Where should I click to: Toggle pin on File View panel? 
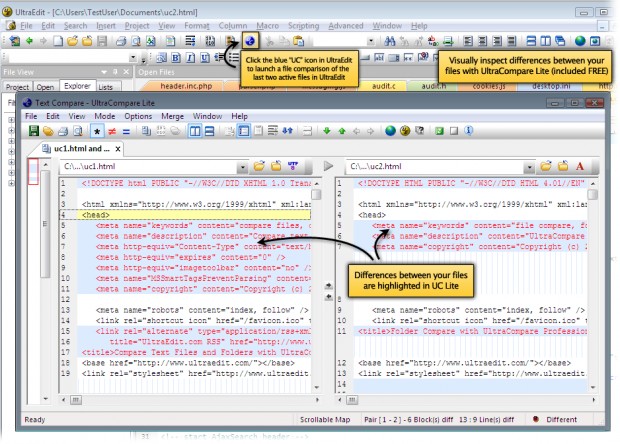click(115, 72)
